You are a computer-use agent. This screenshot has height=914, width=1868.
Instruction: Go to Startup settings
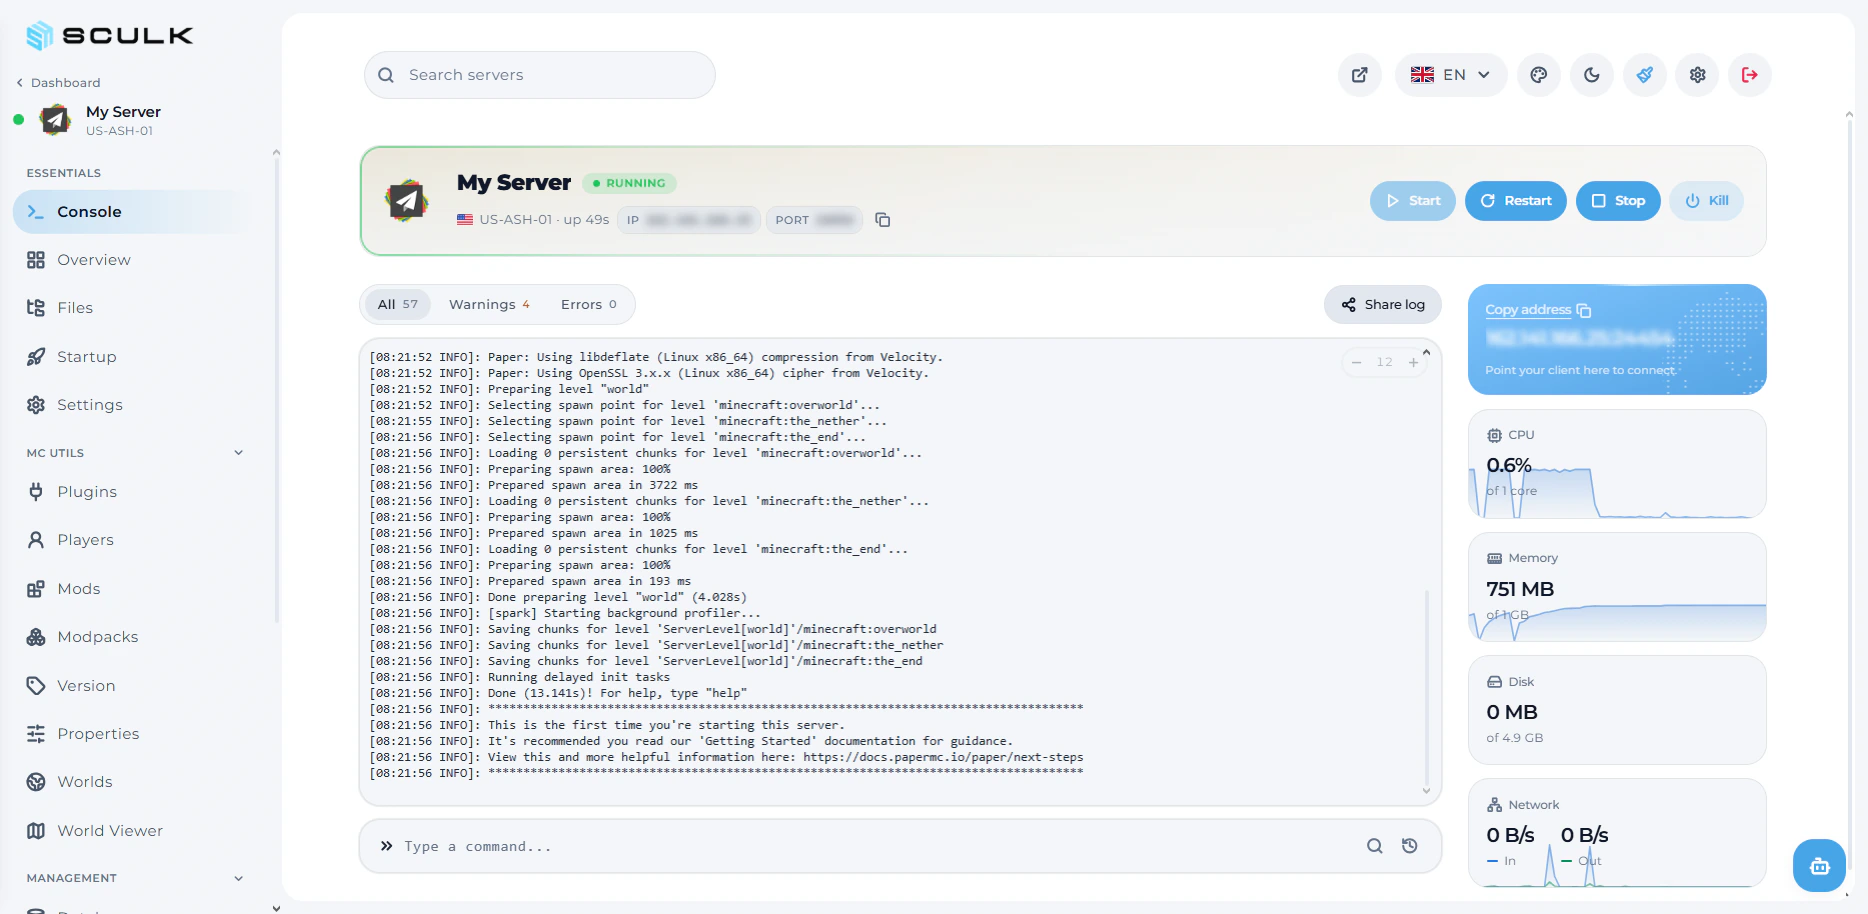132,357
